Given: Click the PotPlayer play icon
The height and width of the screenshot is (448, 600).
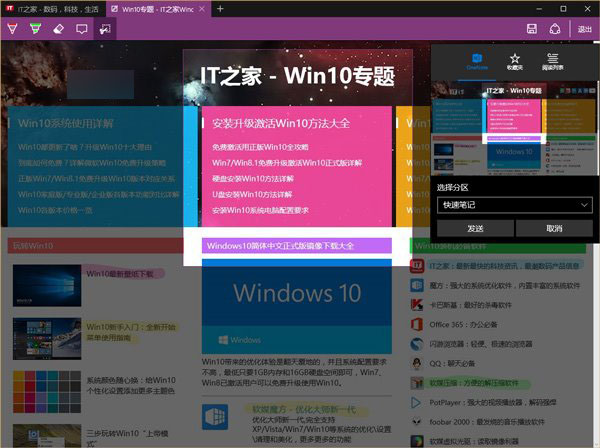Looking at the screenshot, I should [x=417, y=402].
